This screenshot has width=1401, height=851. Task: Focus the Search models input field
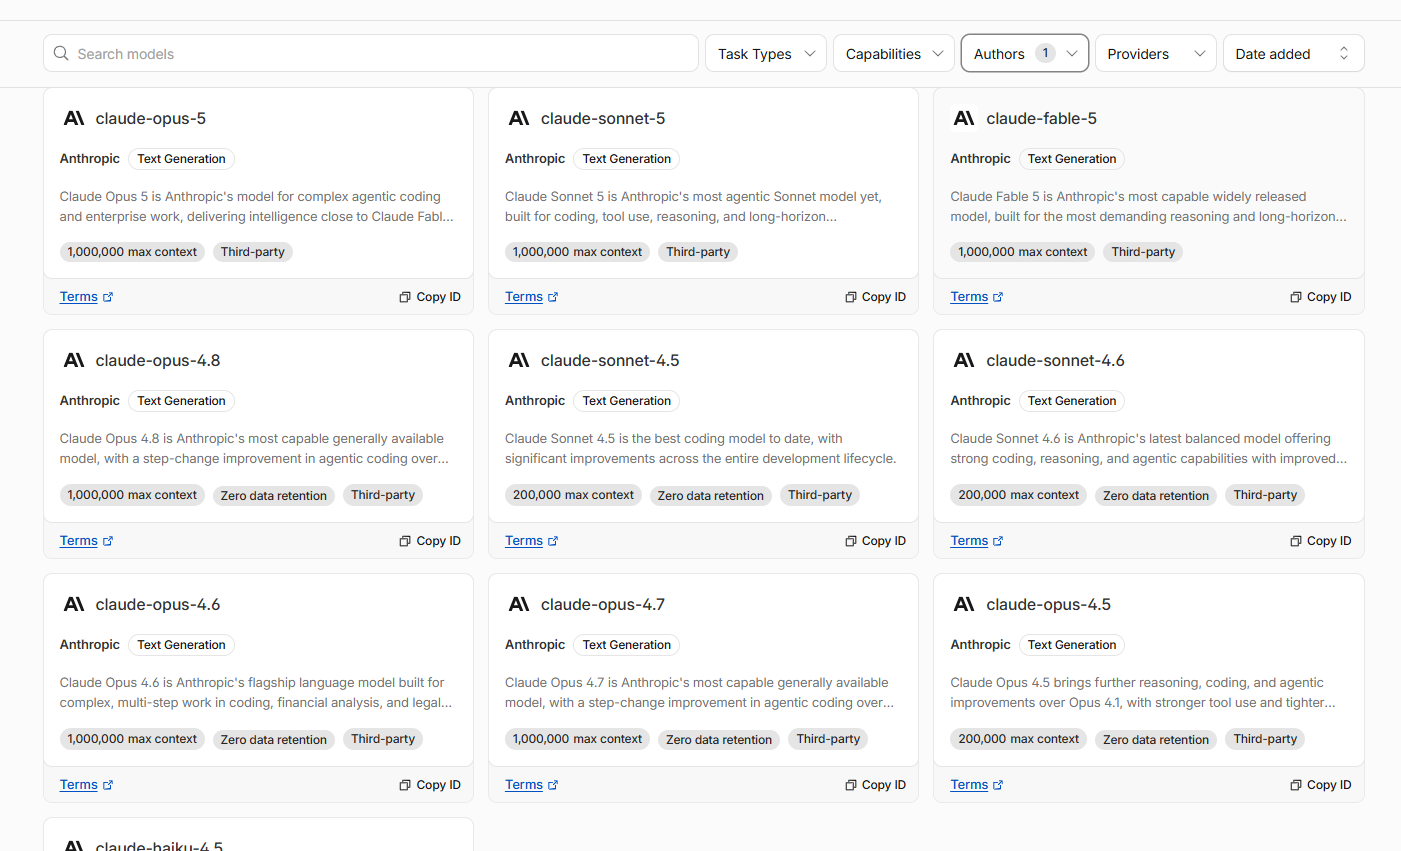coord(371,54)
